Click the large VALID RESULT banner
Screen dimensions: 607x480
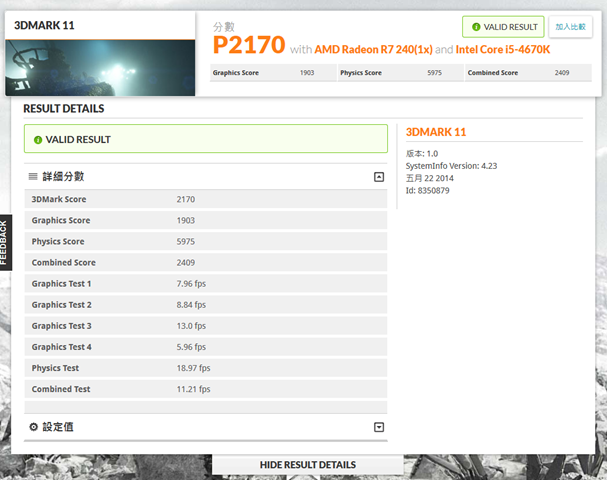206,139
